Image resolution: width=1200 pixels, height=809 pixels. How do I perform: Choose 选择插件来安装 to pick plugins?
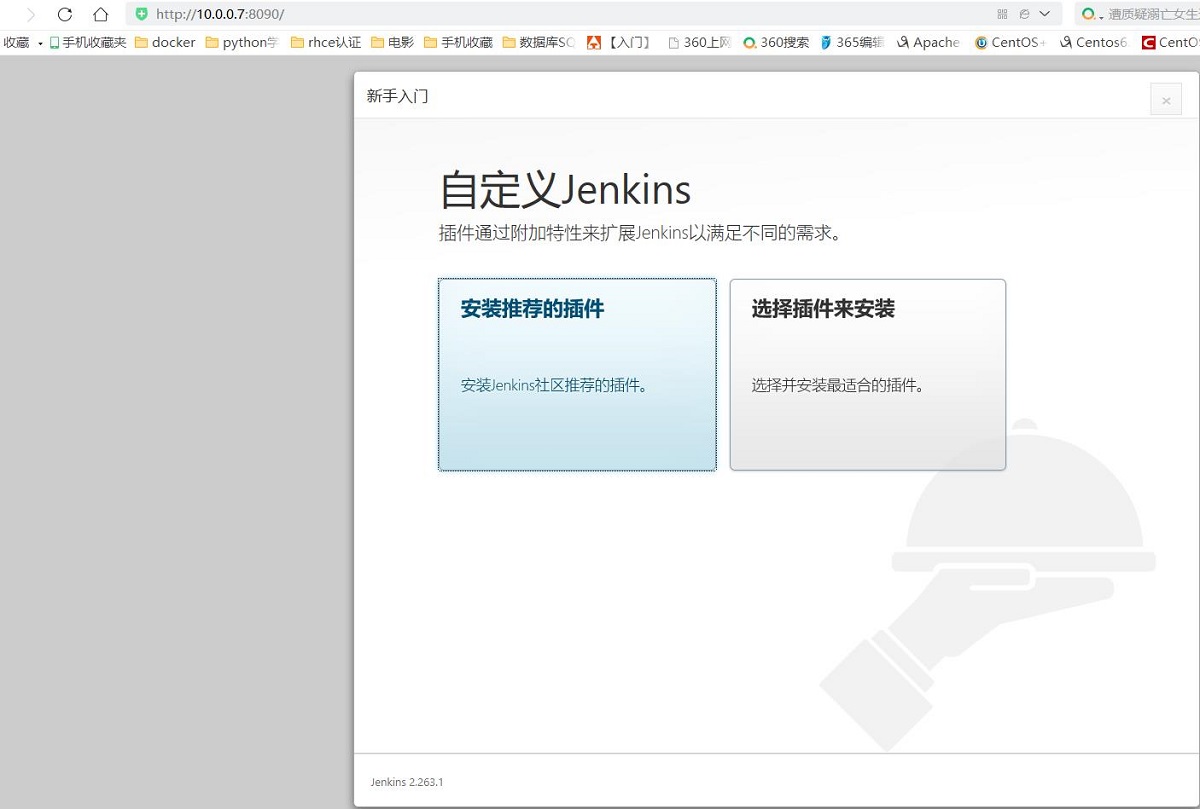[868, 374]
